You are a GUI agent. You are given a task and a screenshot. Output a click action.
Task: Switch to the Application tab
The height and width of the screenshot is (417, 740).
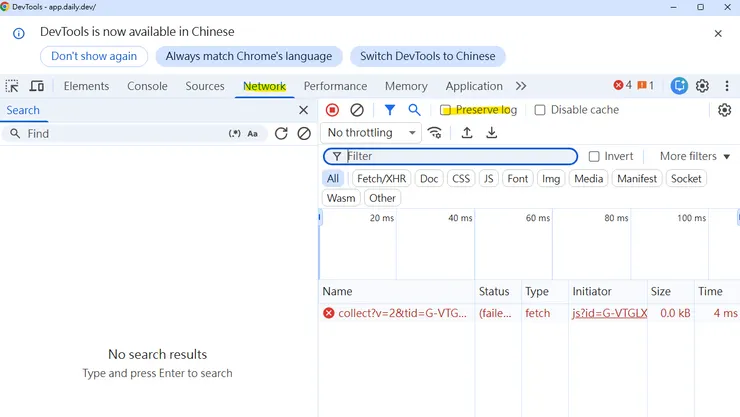tap(474, 86)
